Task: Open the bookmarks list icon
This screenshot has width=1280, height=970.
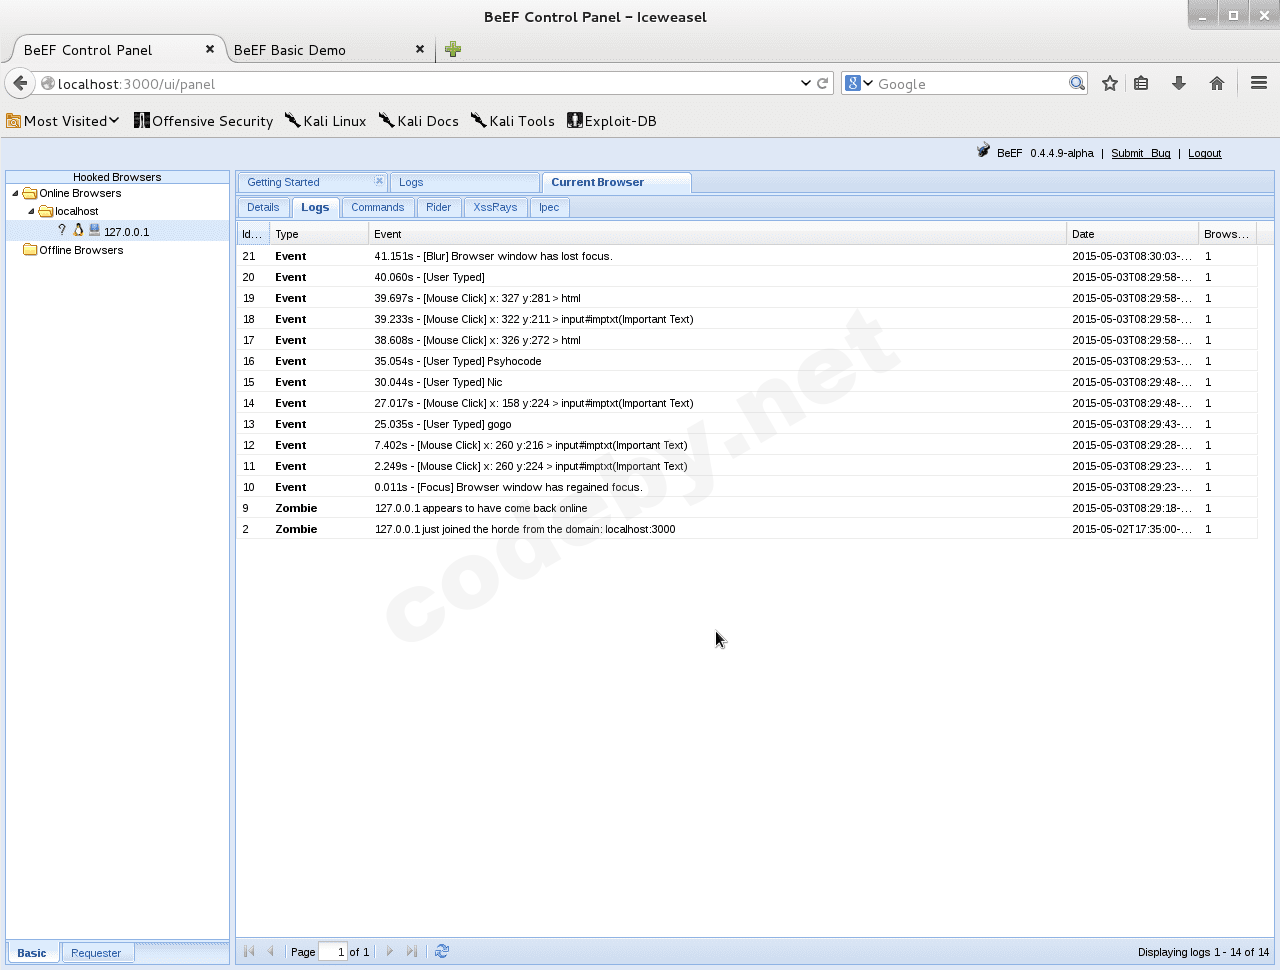Action: click(x=1141, y=83)
